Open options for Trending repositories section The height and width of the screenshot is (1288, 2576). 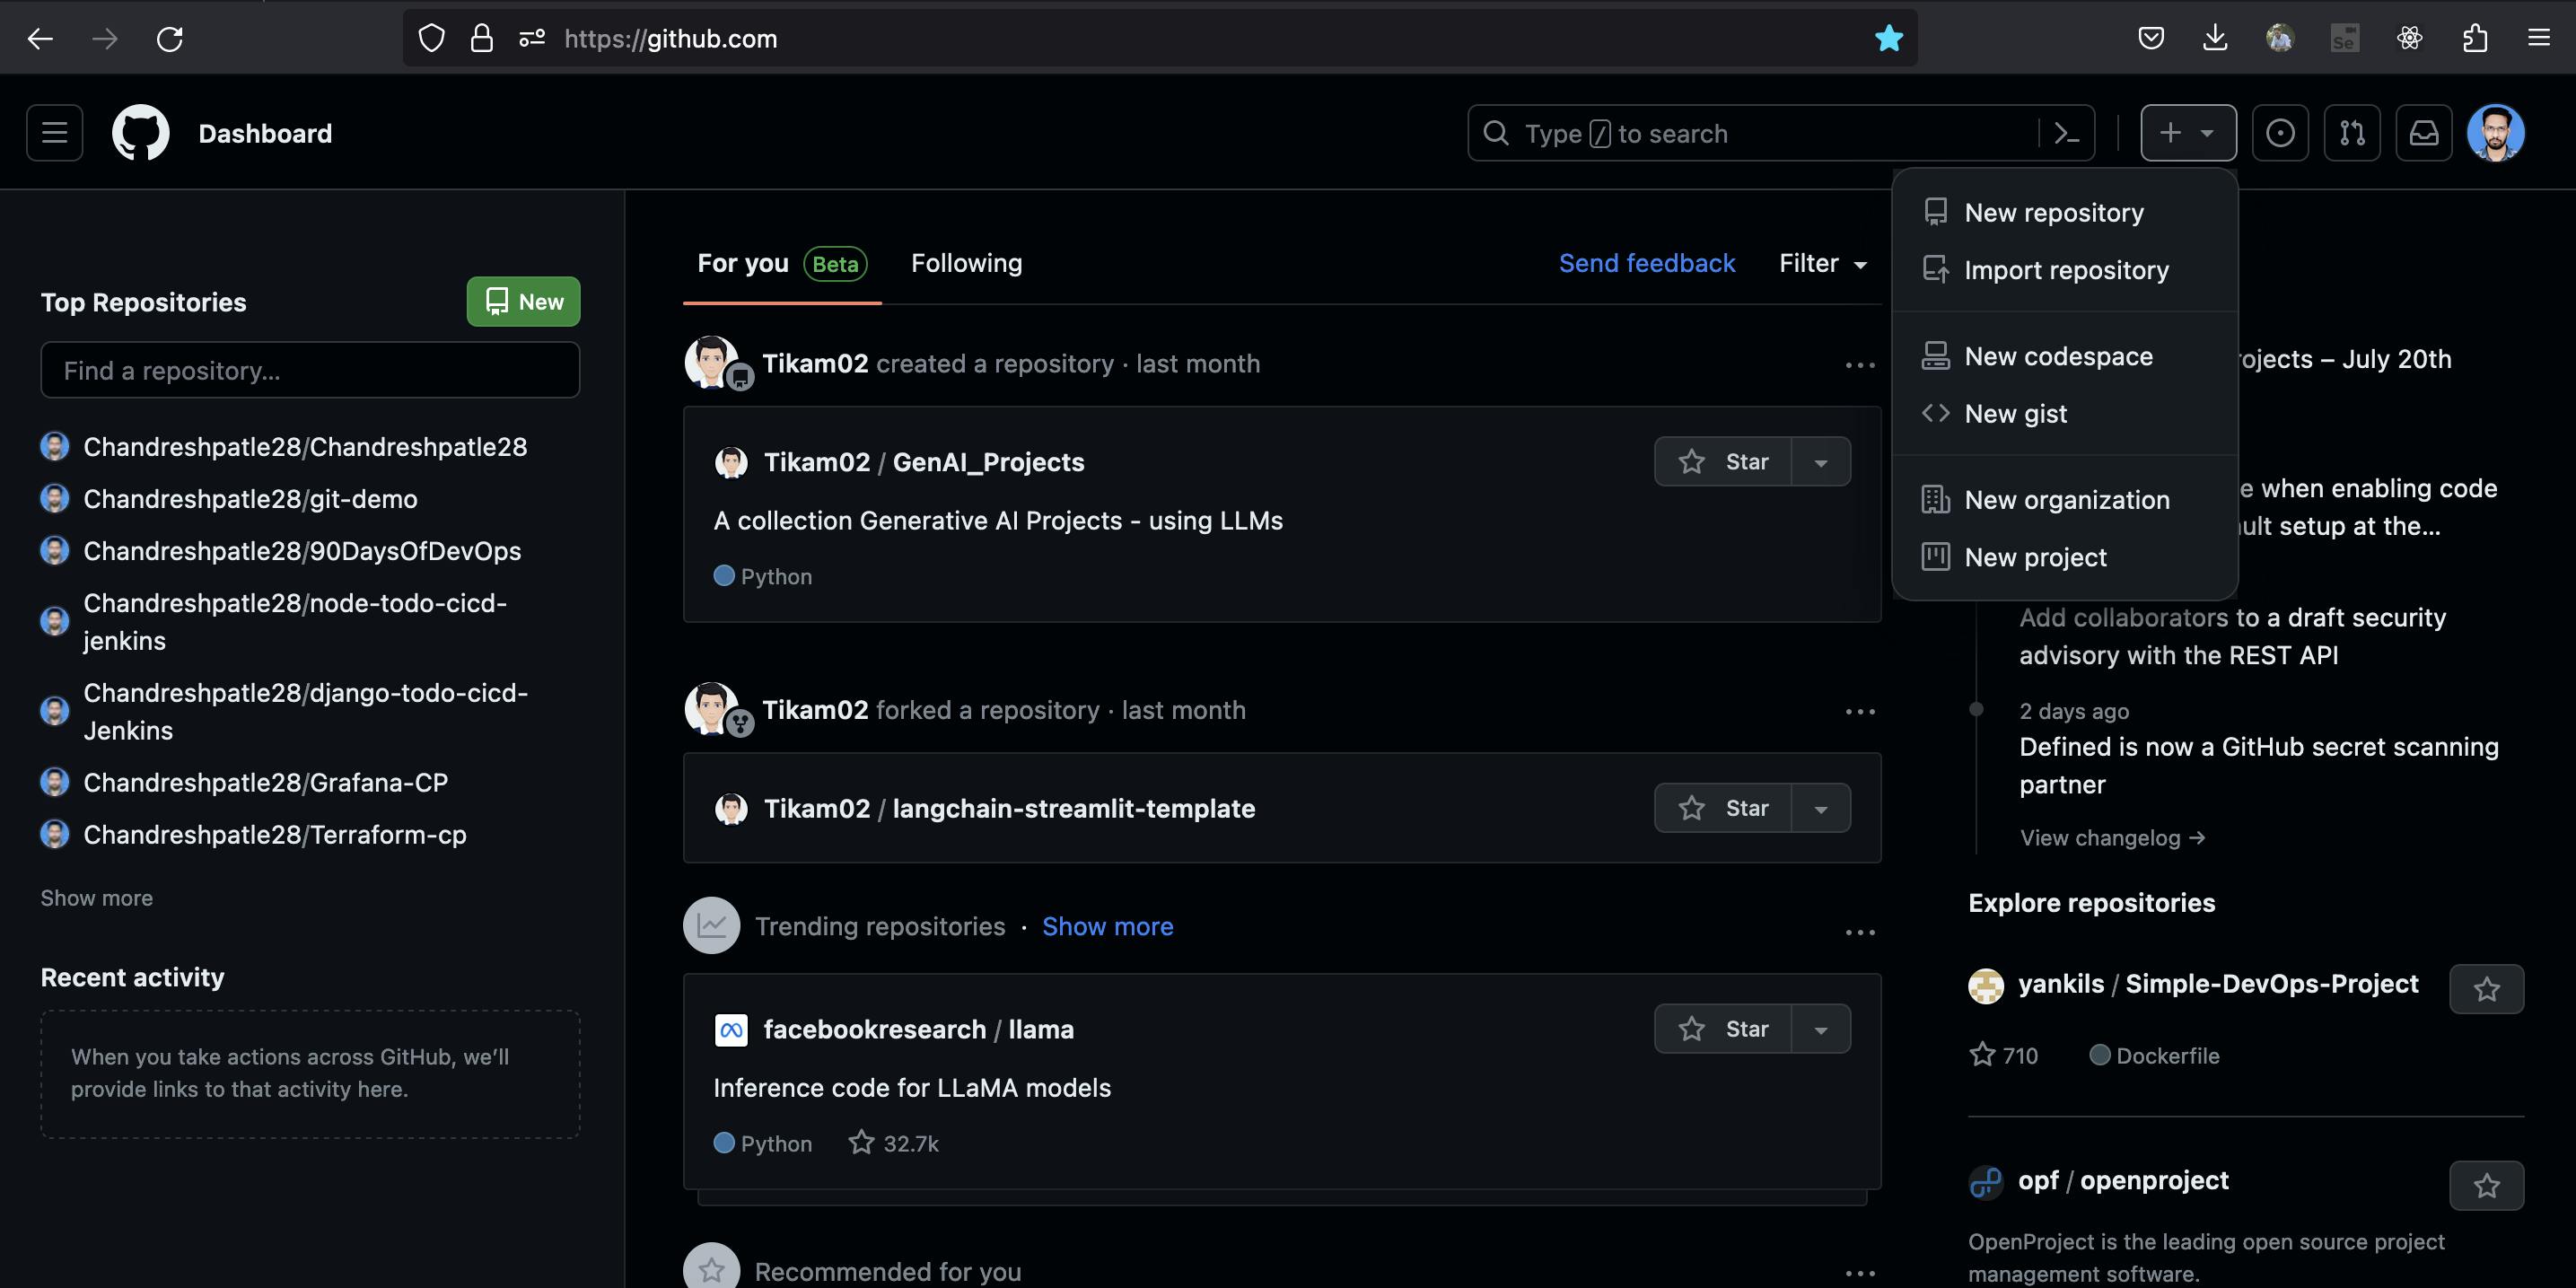[x=1860, y=932]
